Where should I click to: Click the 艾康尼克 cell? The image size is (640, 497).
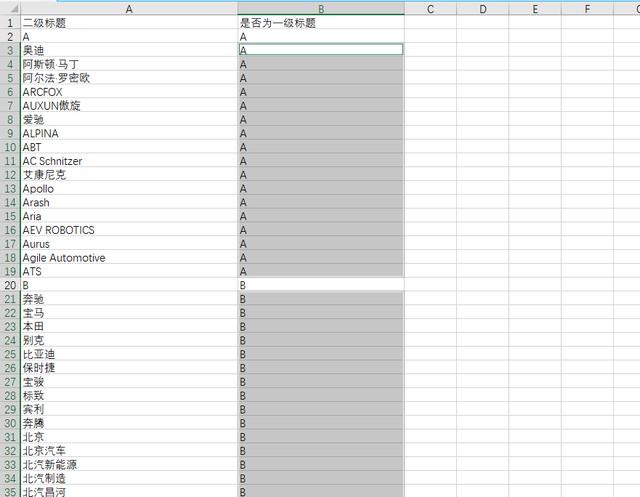(x=129, y=175)
